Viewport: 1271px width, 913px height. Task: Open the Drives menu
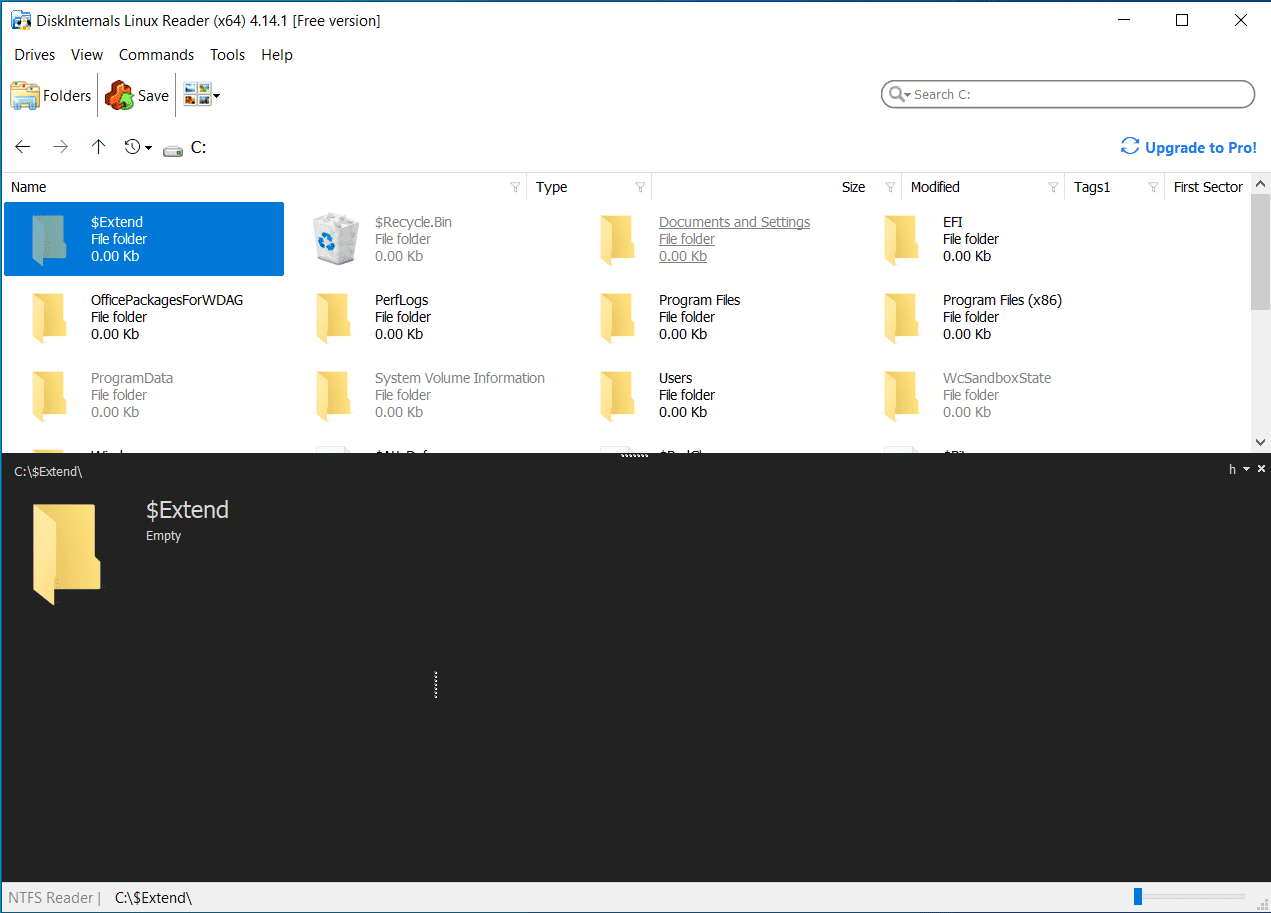(x=35, y=55)
